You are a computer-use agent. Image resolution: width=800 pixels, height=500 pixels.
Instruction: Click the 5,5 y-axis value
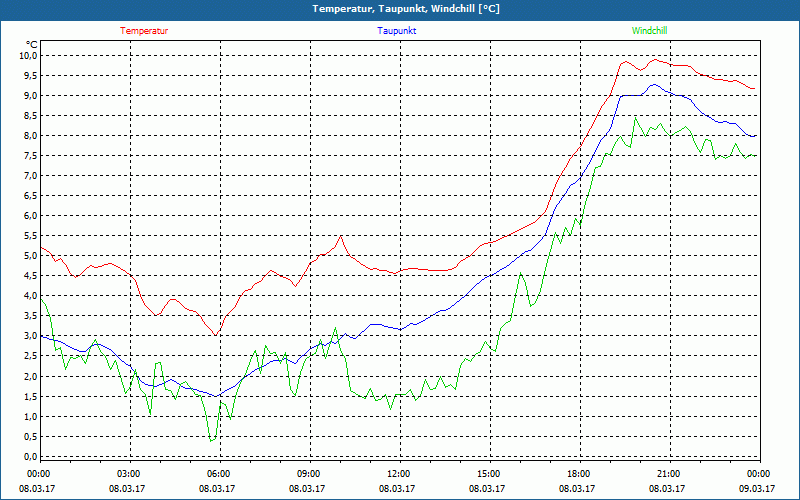[x=31, y=236]
